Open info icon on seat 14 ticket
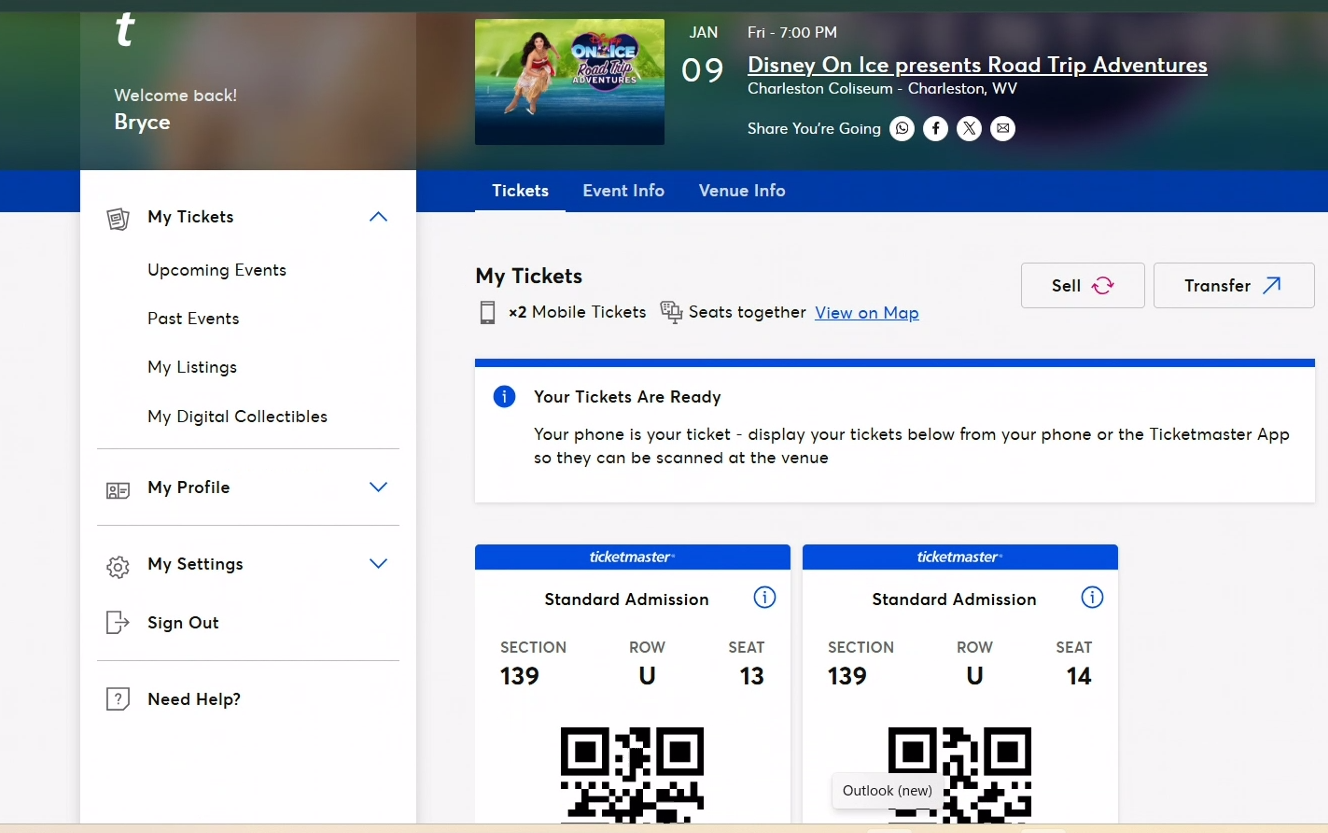 (1092, 598)
